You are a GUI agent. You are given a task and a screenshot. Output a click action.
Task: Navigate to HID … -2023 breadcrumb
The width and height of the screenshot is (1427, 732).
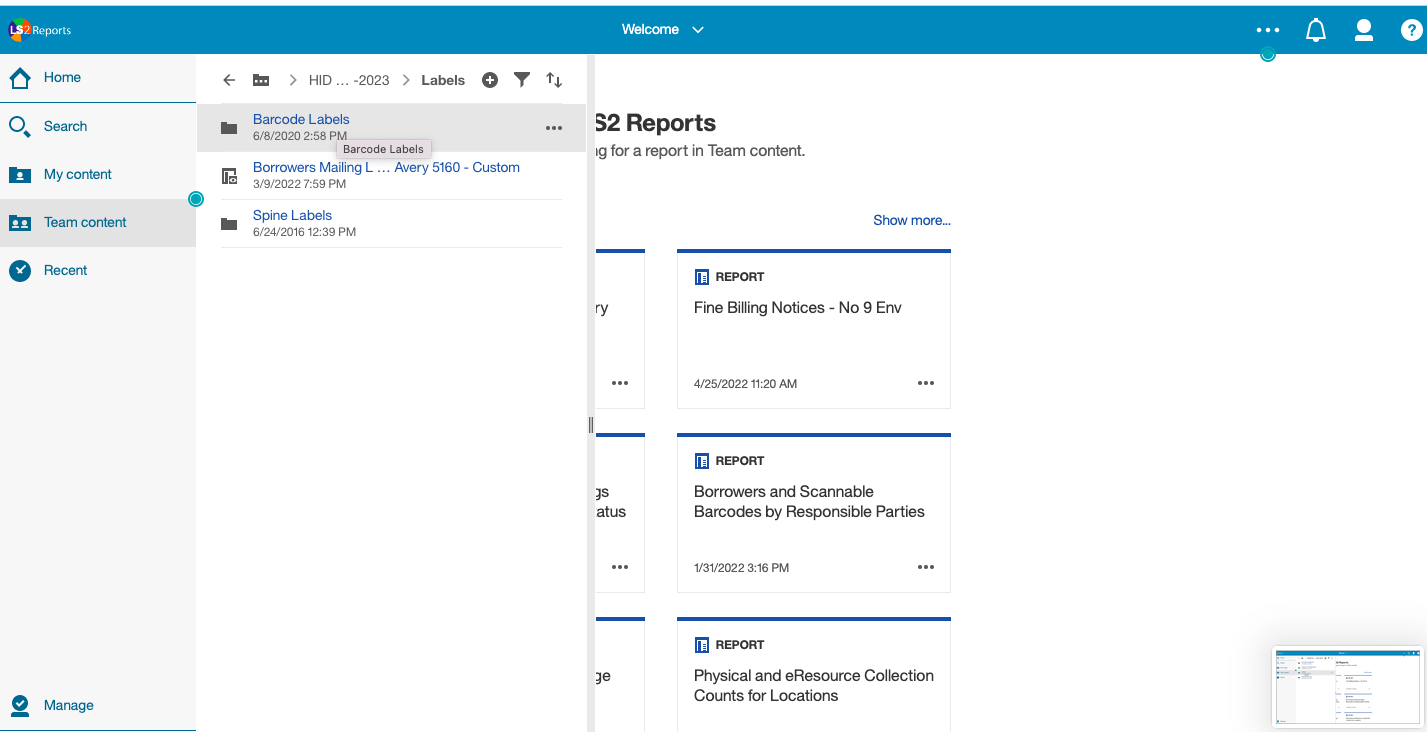[349, 80]
